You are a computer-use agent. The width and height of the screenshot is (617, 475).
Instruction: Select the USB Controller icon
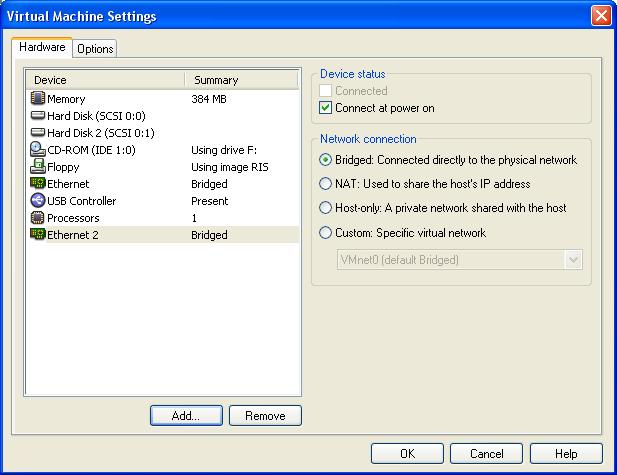click(x=38, y=201)
